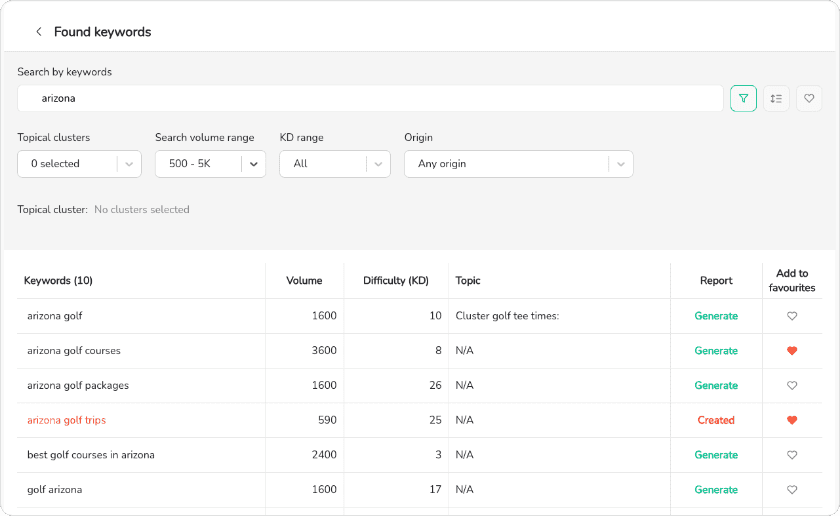Click the arizona golf trips keyword link
The height and width of the screenshot is (516, 840).
pyautogui.click(x=66, y=421)
